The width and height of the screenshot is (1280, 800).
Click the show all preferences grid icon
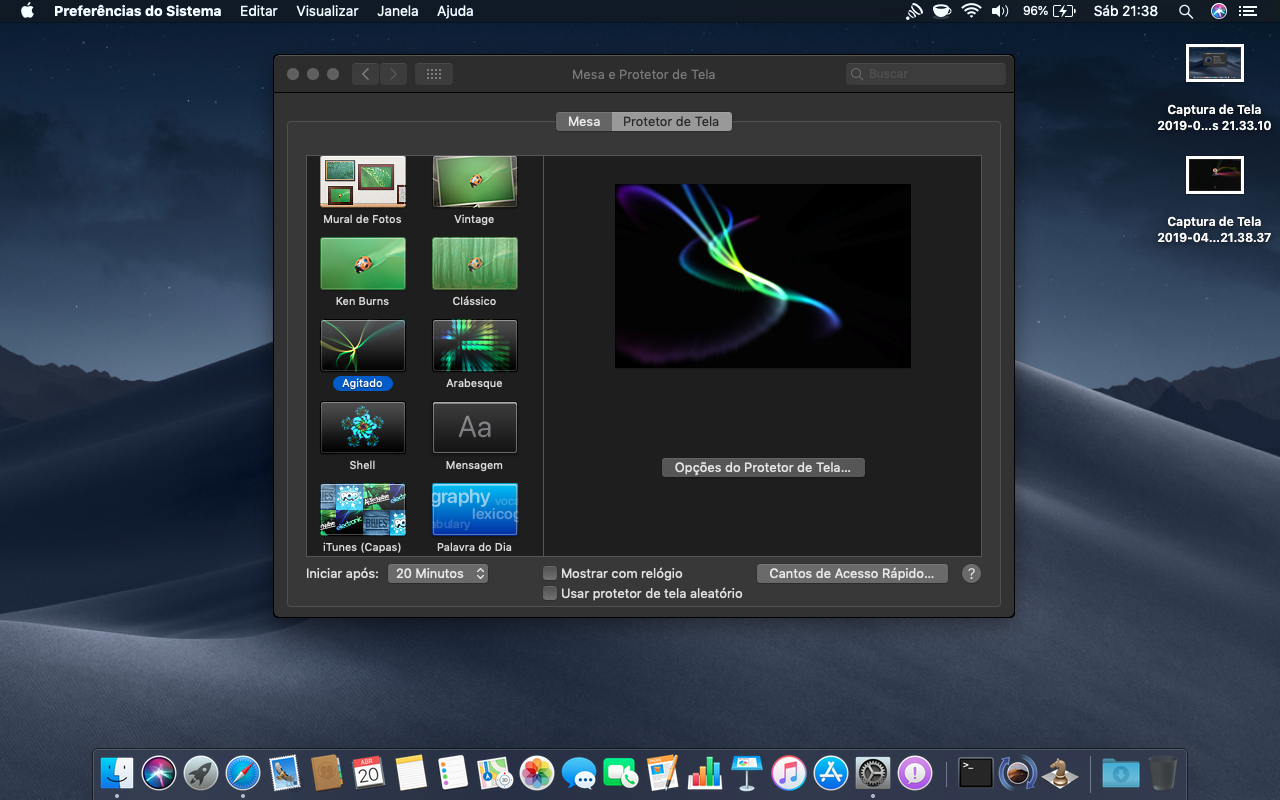point(433,74)
